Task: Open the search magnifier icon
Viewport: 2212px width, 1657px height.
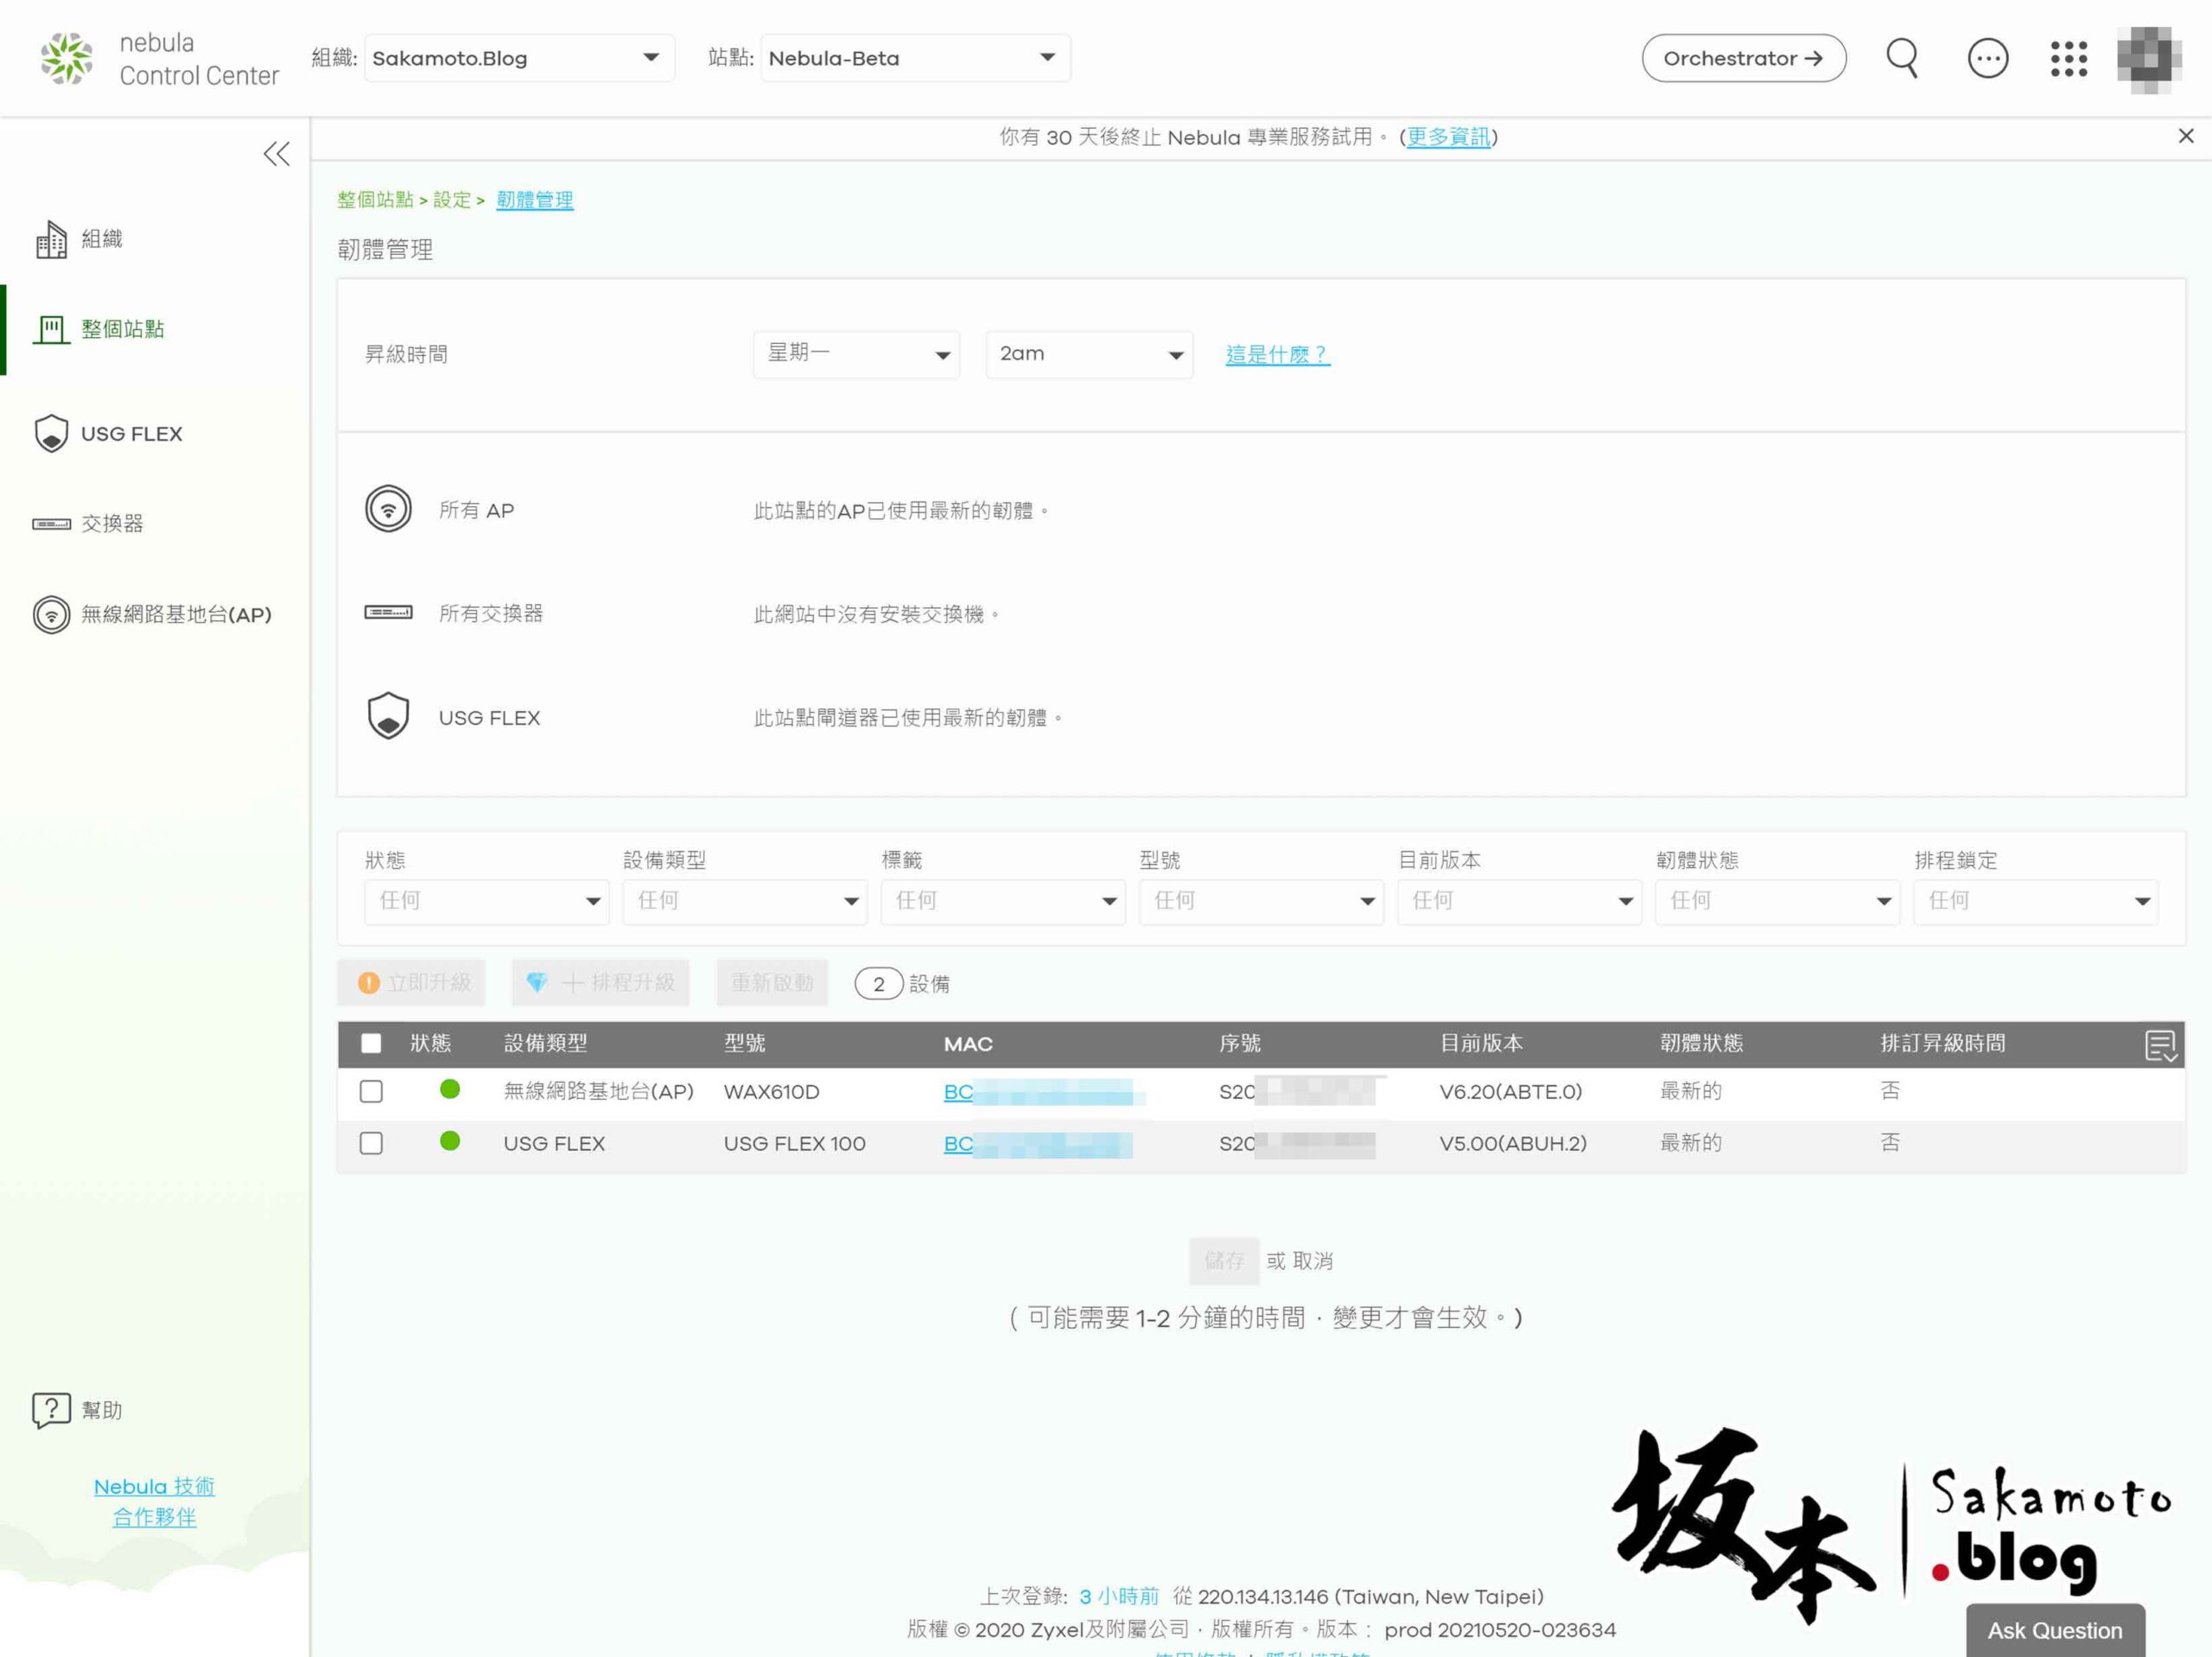Action: pyautogui.click(x=1902, y=58)
